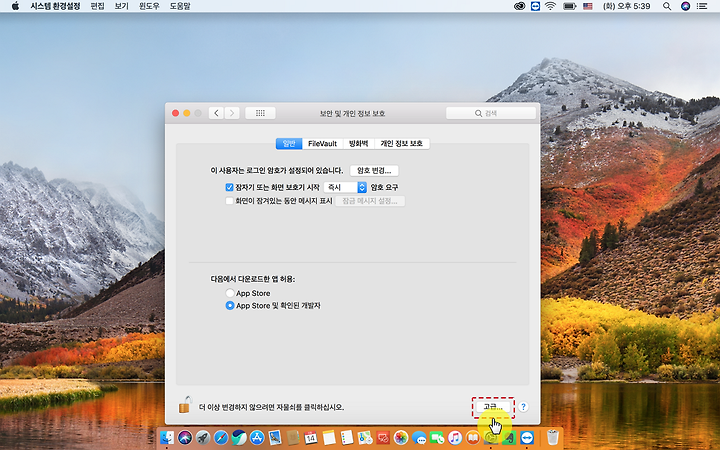Click the 고급... button
Image resolution: width=720 pixels, height=450 pixels.
coord(493,407)
